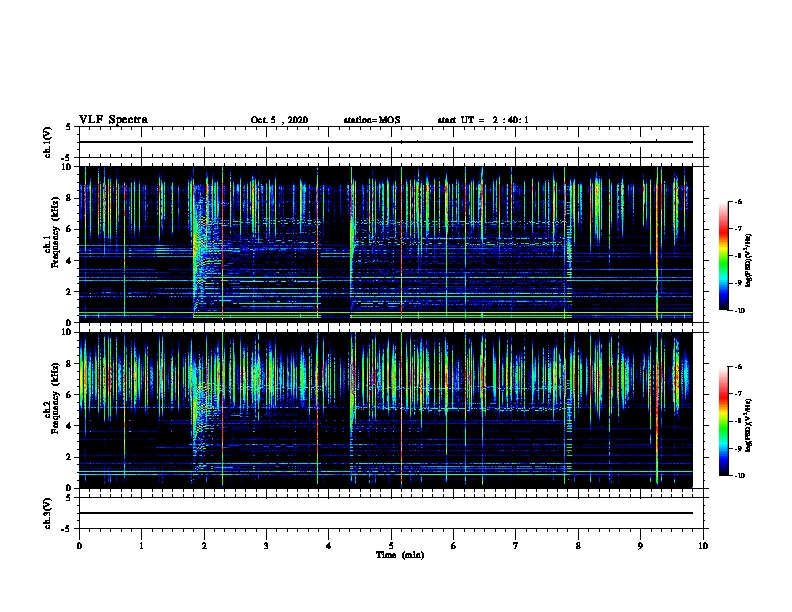Viewport: 792px width, 612px height.
Task: Click the color scale bar beside ch.2 spectrogram
Action: click(x=724, y=421)
